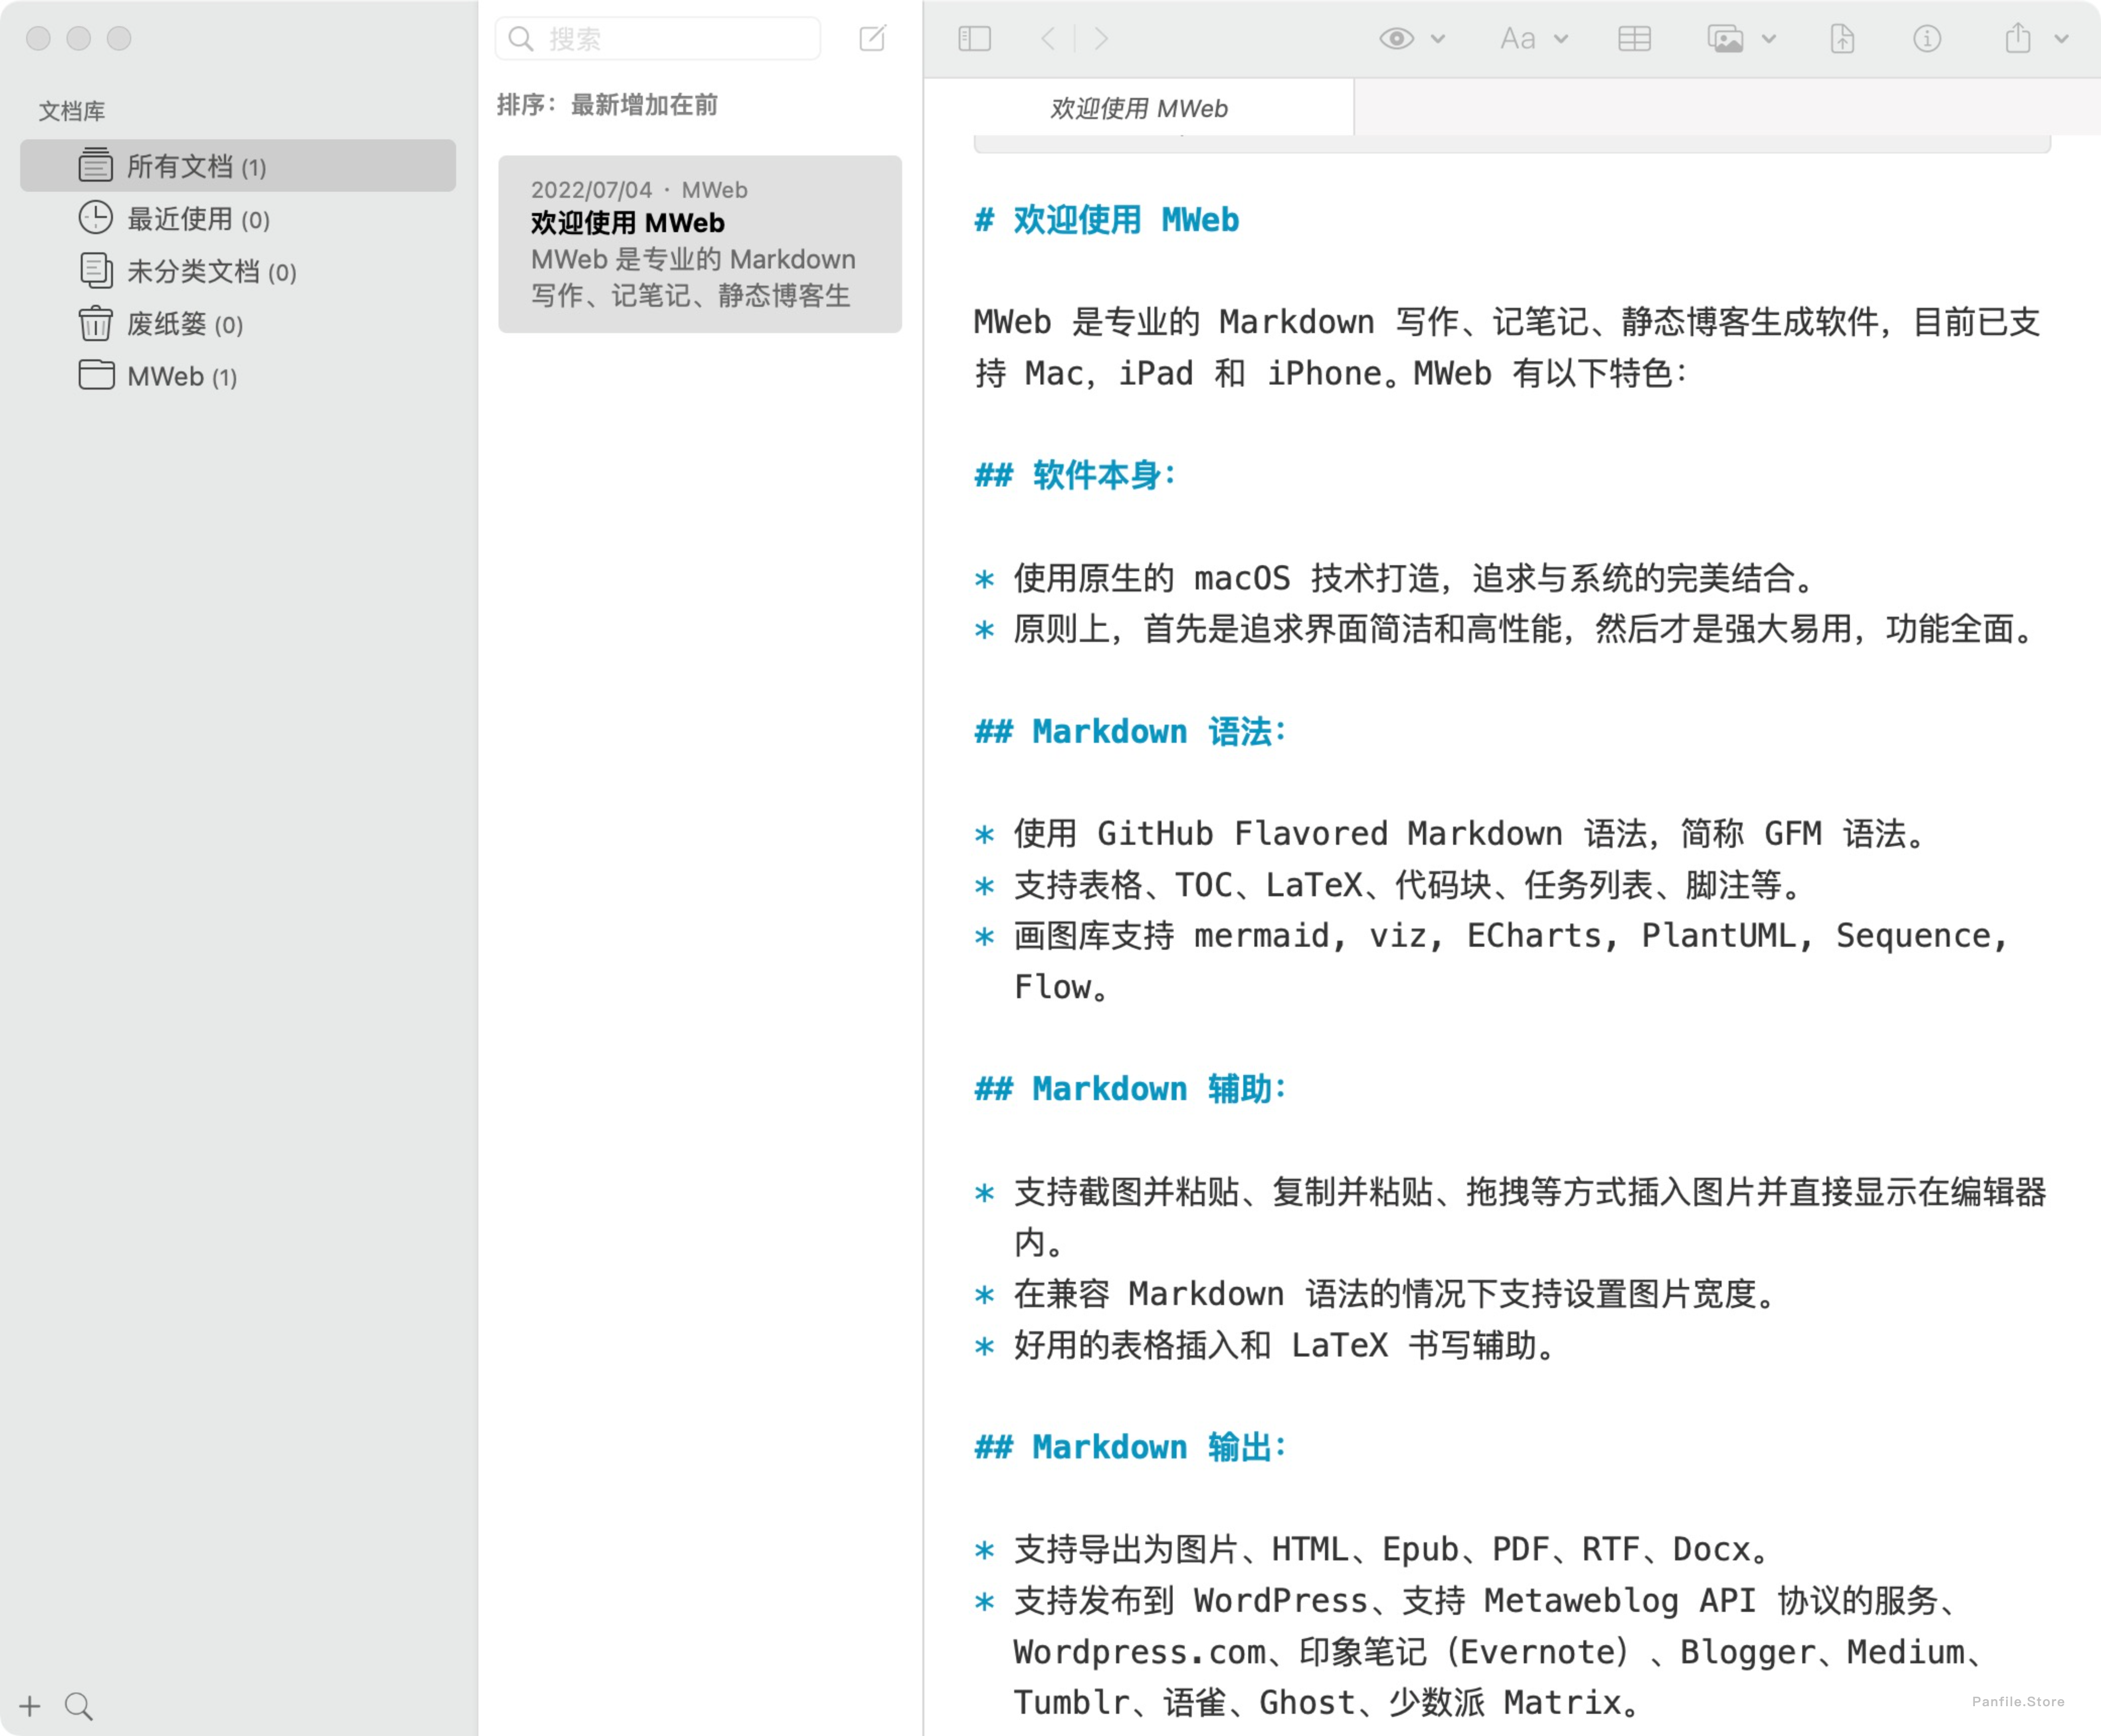Click the 2022/07/04 · MWeb date label
Image resolution: width=2101 pixels, height=1736 pixels.
[639, 190]
